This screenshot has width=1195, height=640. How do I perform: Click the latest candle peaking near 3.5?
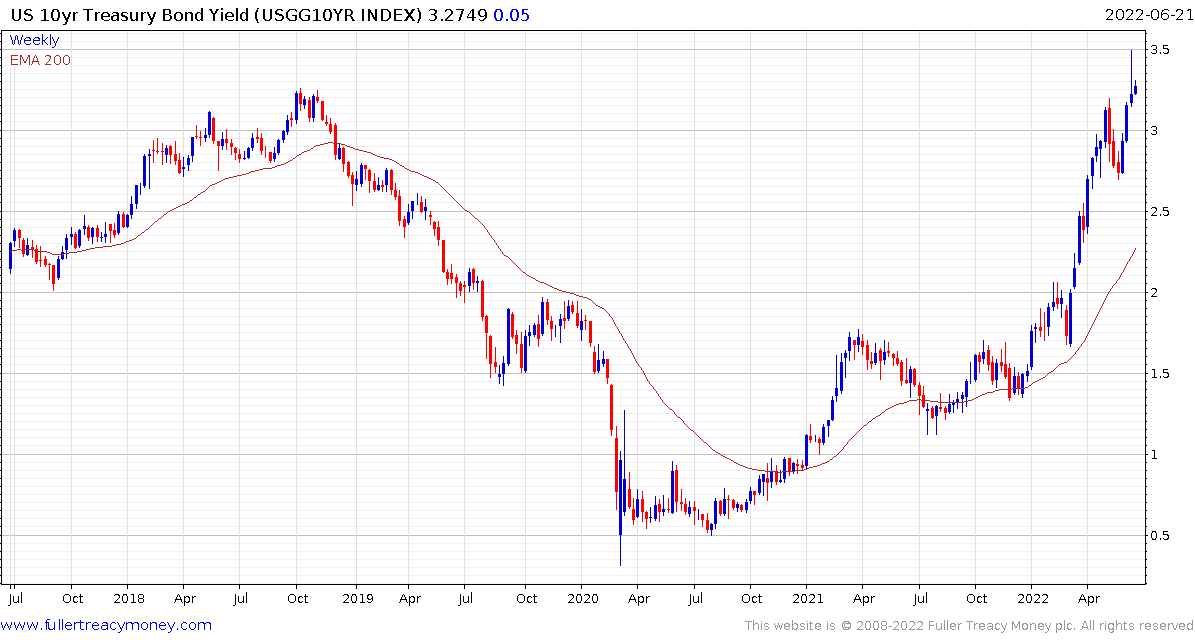pyautogui.click(x=1132, y=78)
